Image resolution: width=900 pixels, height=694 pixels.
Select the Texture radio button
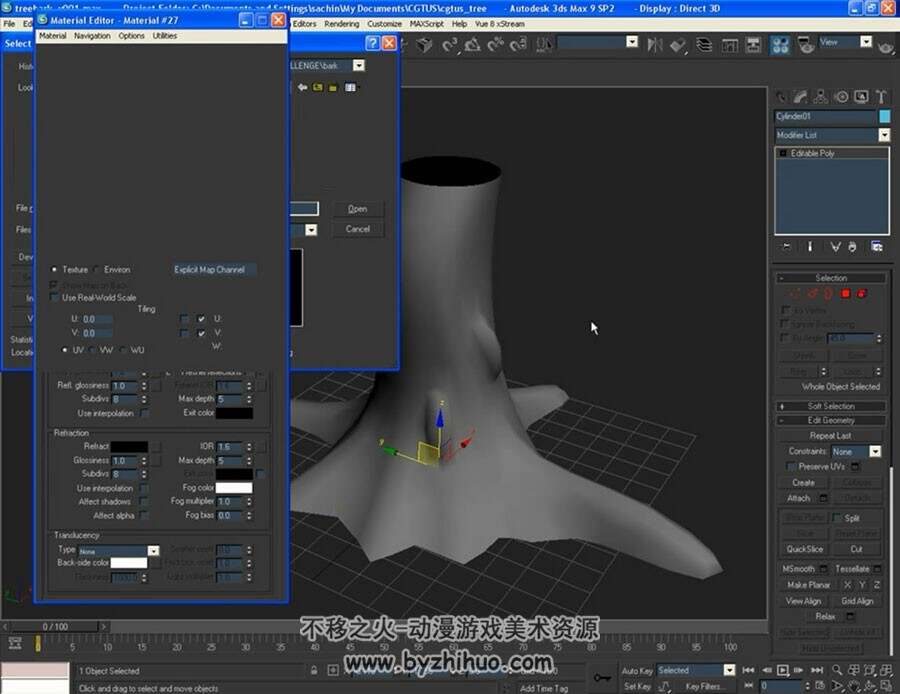55,269
